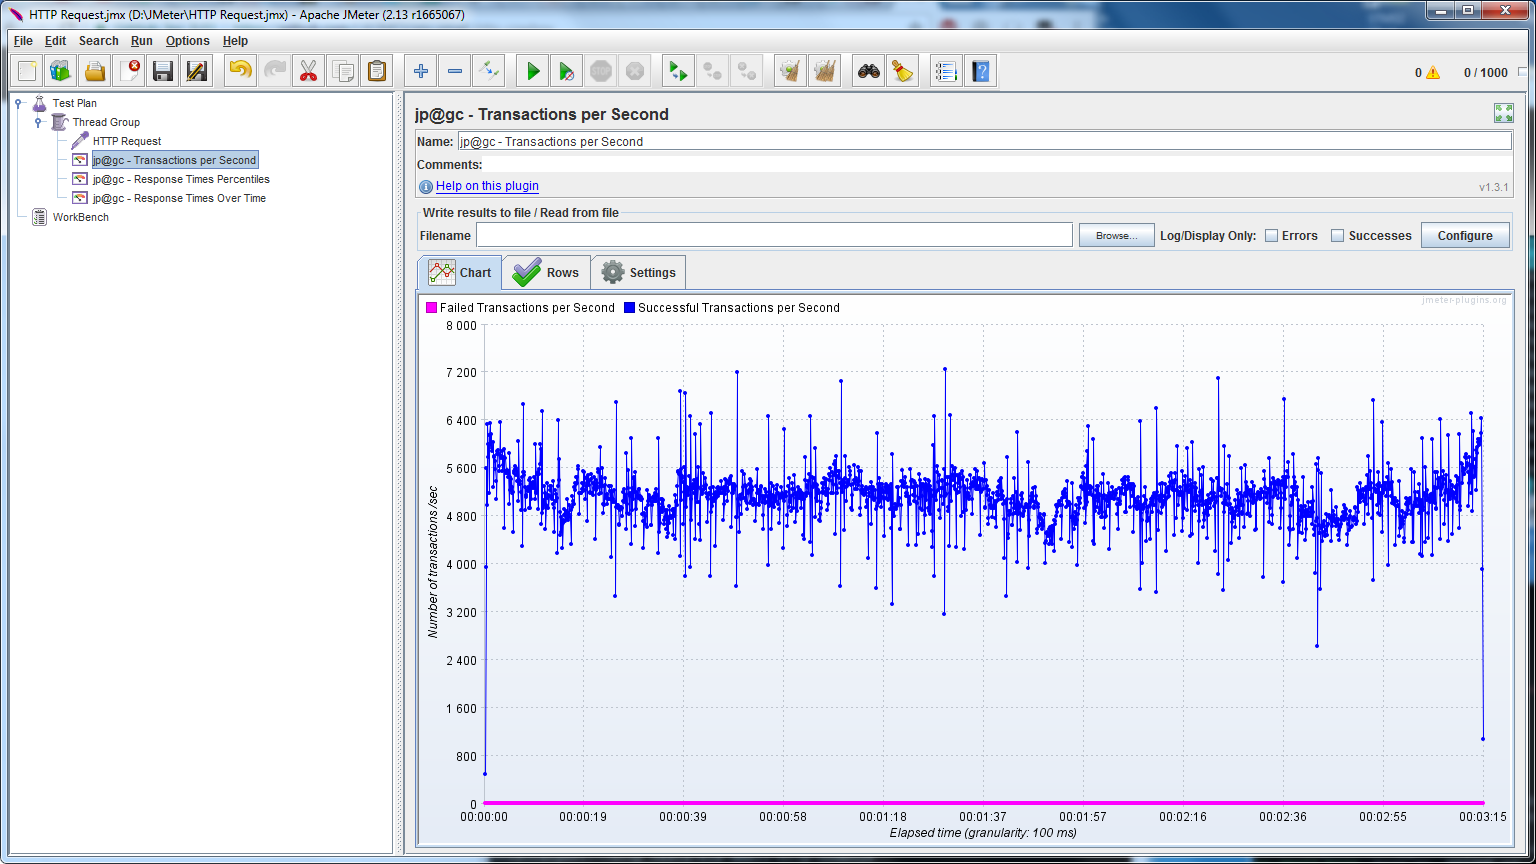Switch to the Rows tab

coord(546,273)
